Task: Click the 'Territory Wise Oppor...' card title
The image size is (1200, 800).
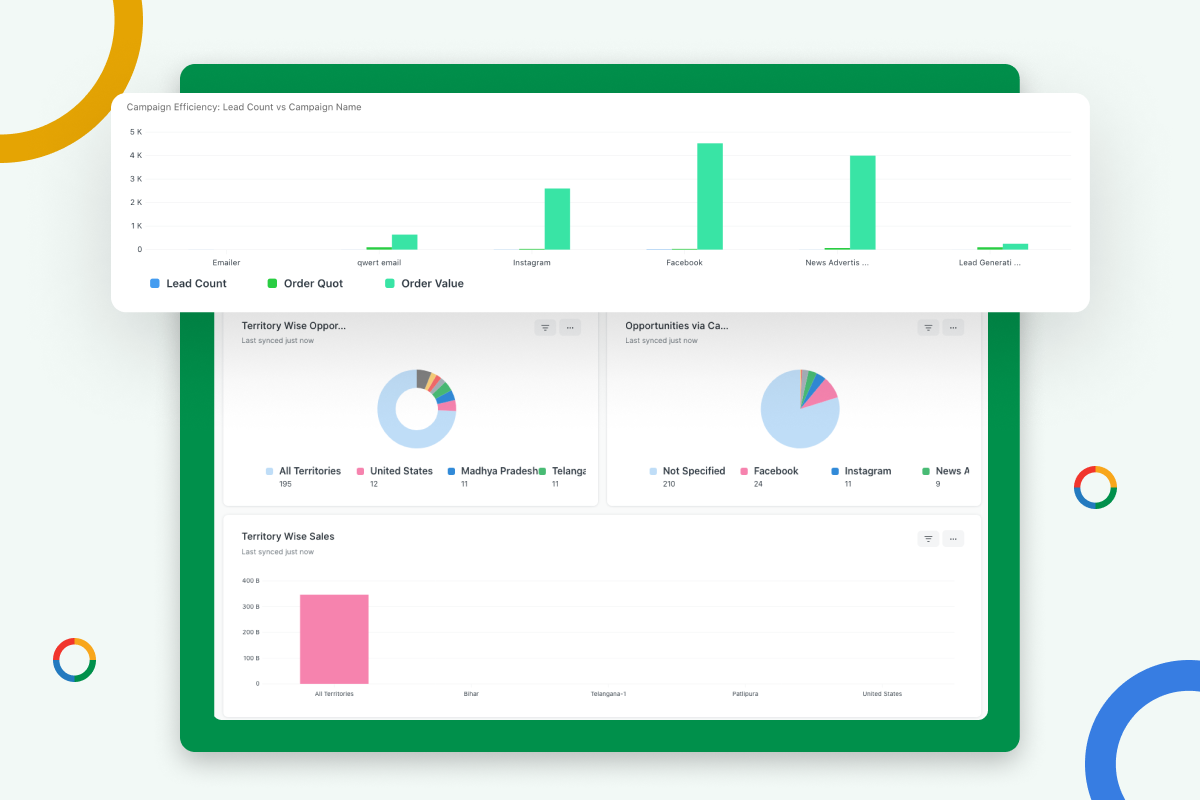Action: 294,326
